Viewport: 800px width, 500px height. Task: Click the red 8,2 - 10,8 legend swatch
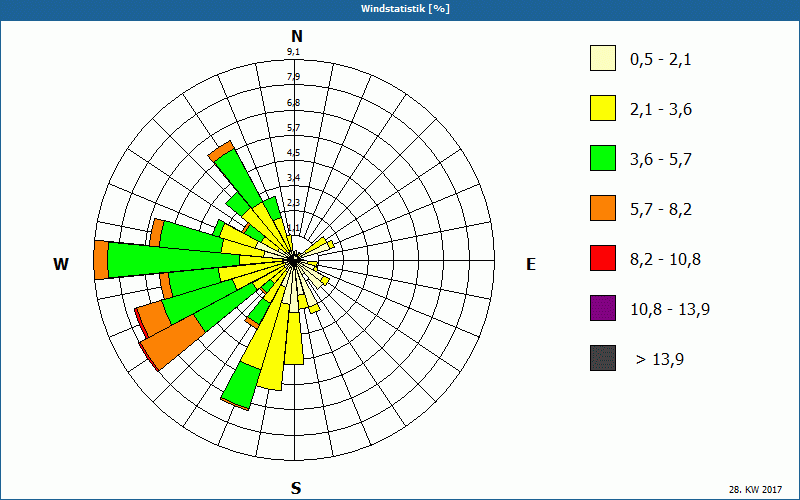click(603, 258)
